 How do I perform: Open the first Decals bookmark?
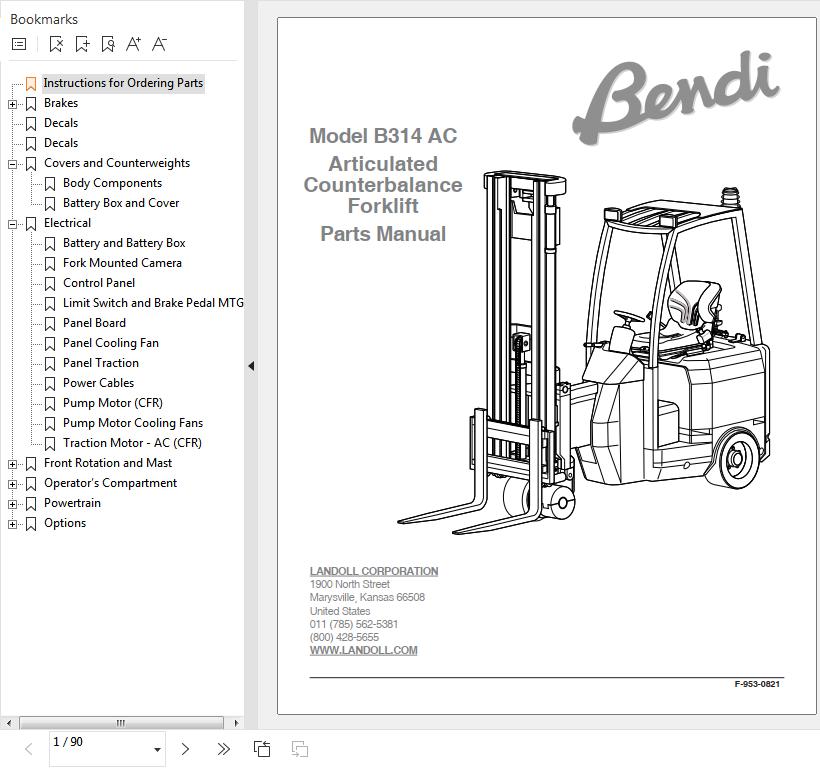click(61, 123)
